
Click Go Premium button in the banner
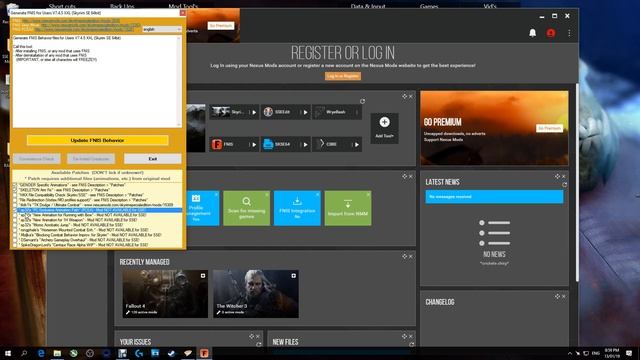[x=549, y=128]
